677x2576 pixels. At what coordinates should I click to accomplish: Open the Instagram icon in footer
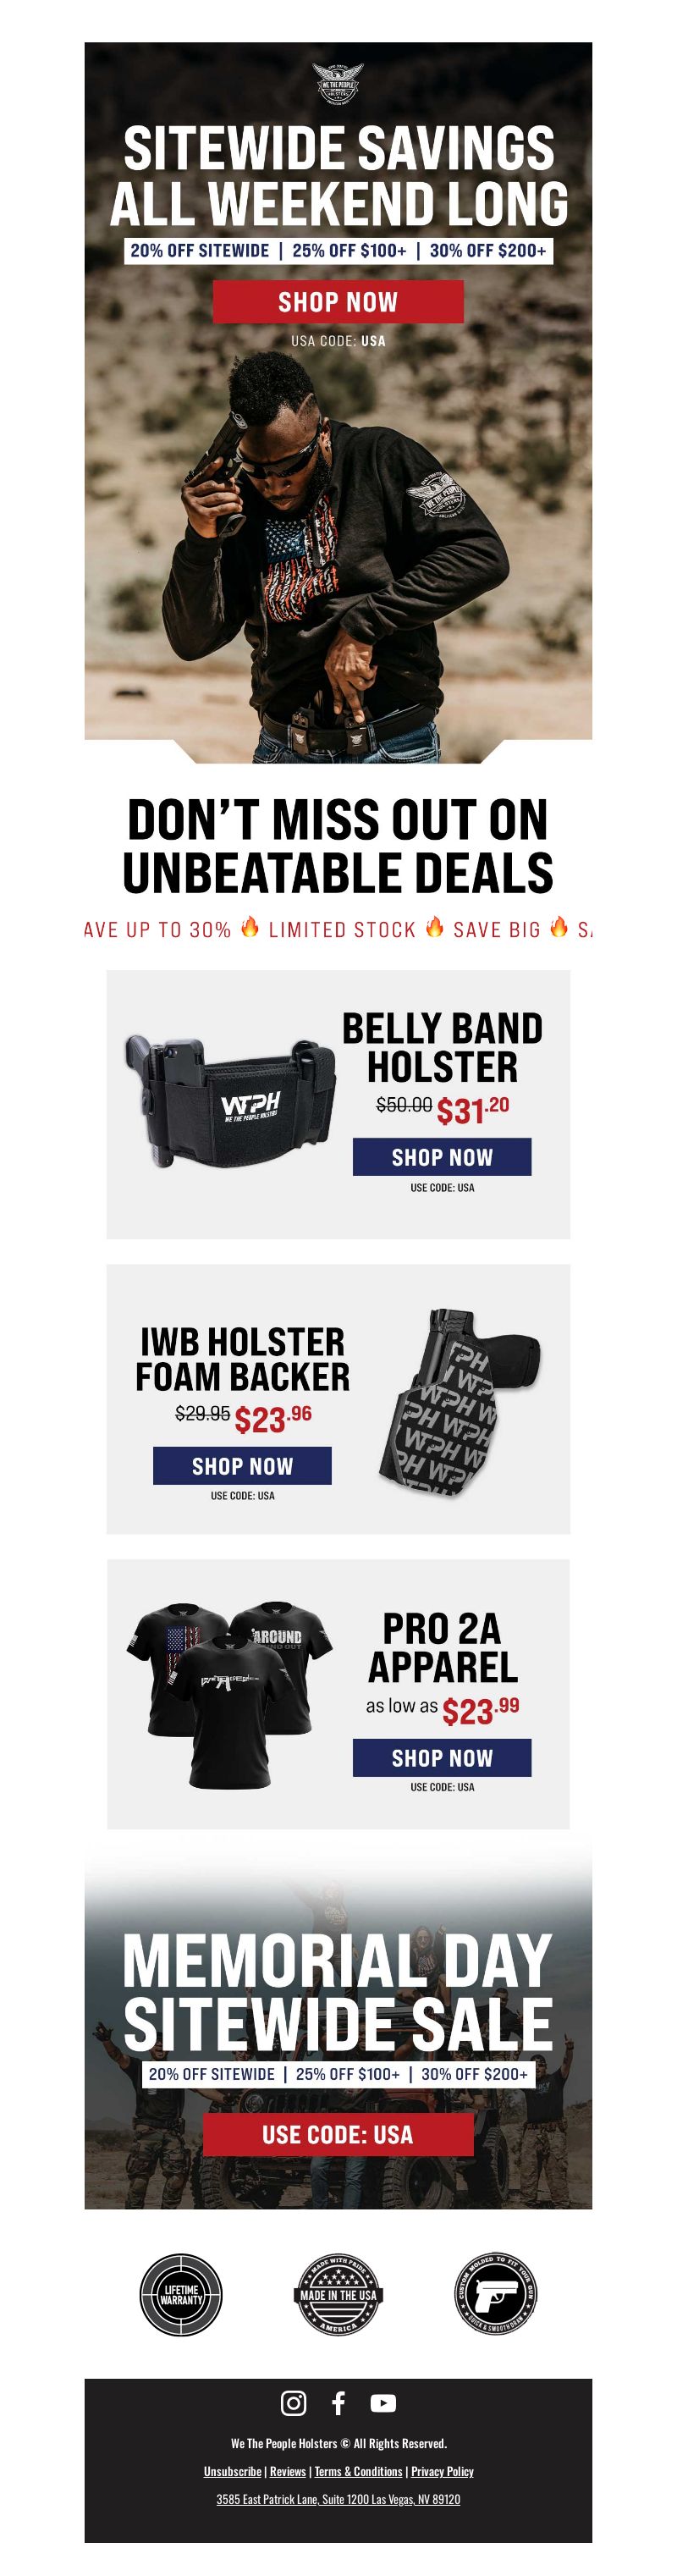coord(293,2402)
